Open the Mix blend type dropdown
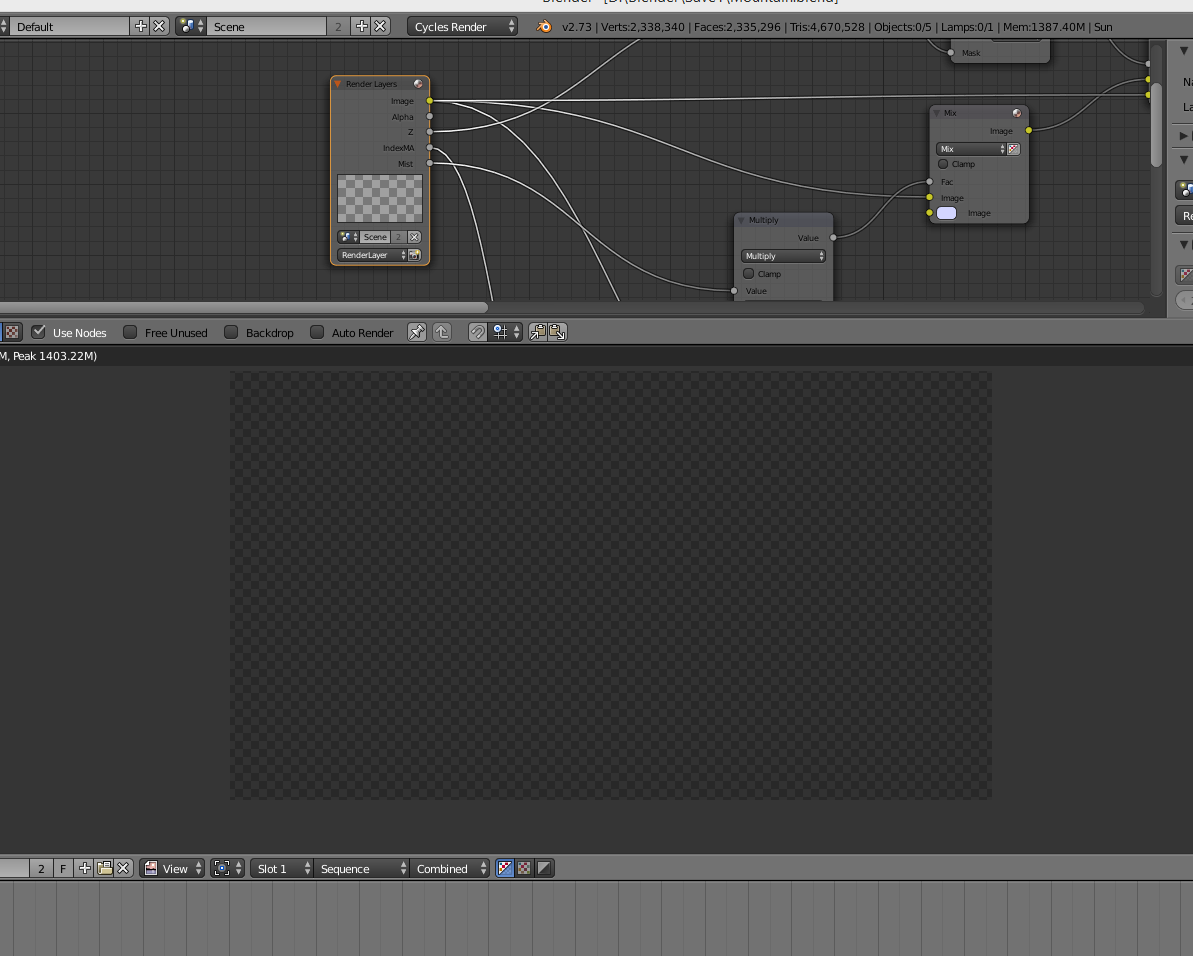The height and width of the screenshot is (956, 1193). 971,149
